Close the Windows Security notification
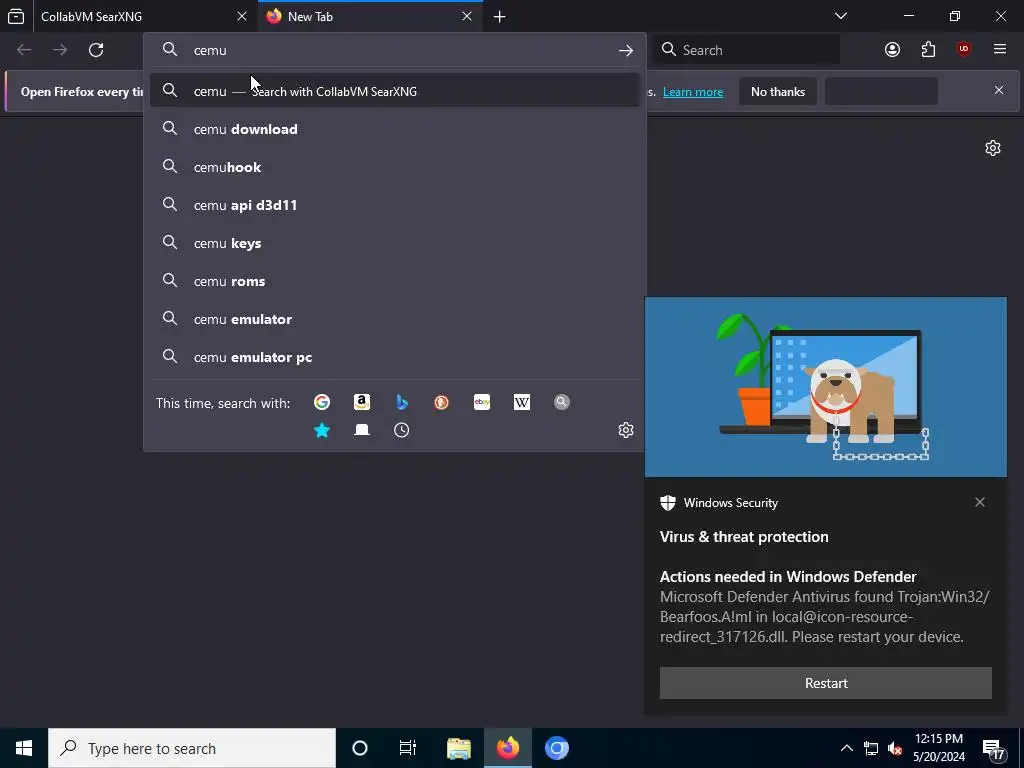This screenshot has height=768, width=1024. (x=980, y=502)
